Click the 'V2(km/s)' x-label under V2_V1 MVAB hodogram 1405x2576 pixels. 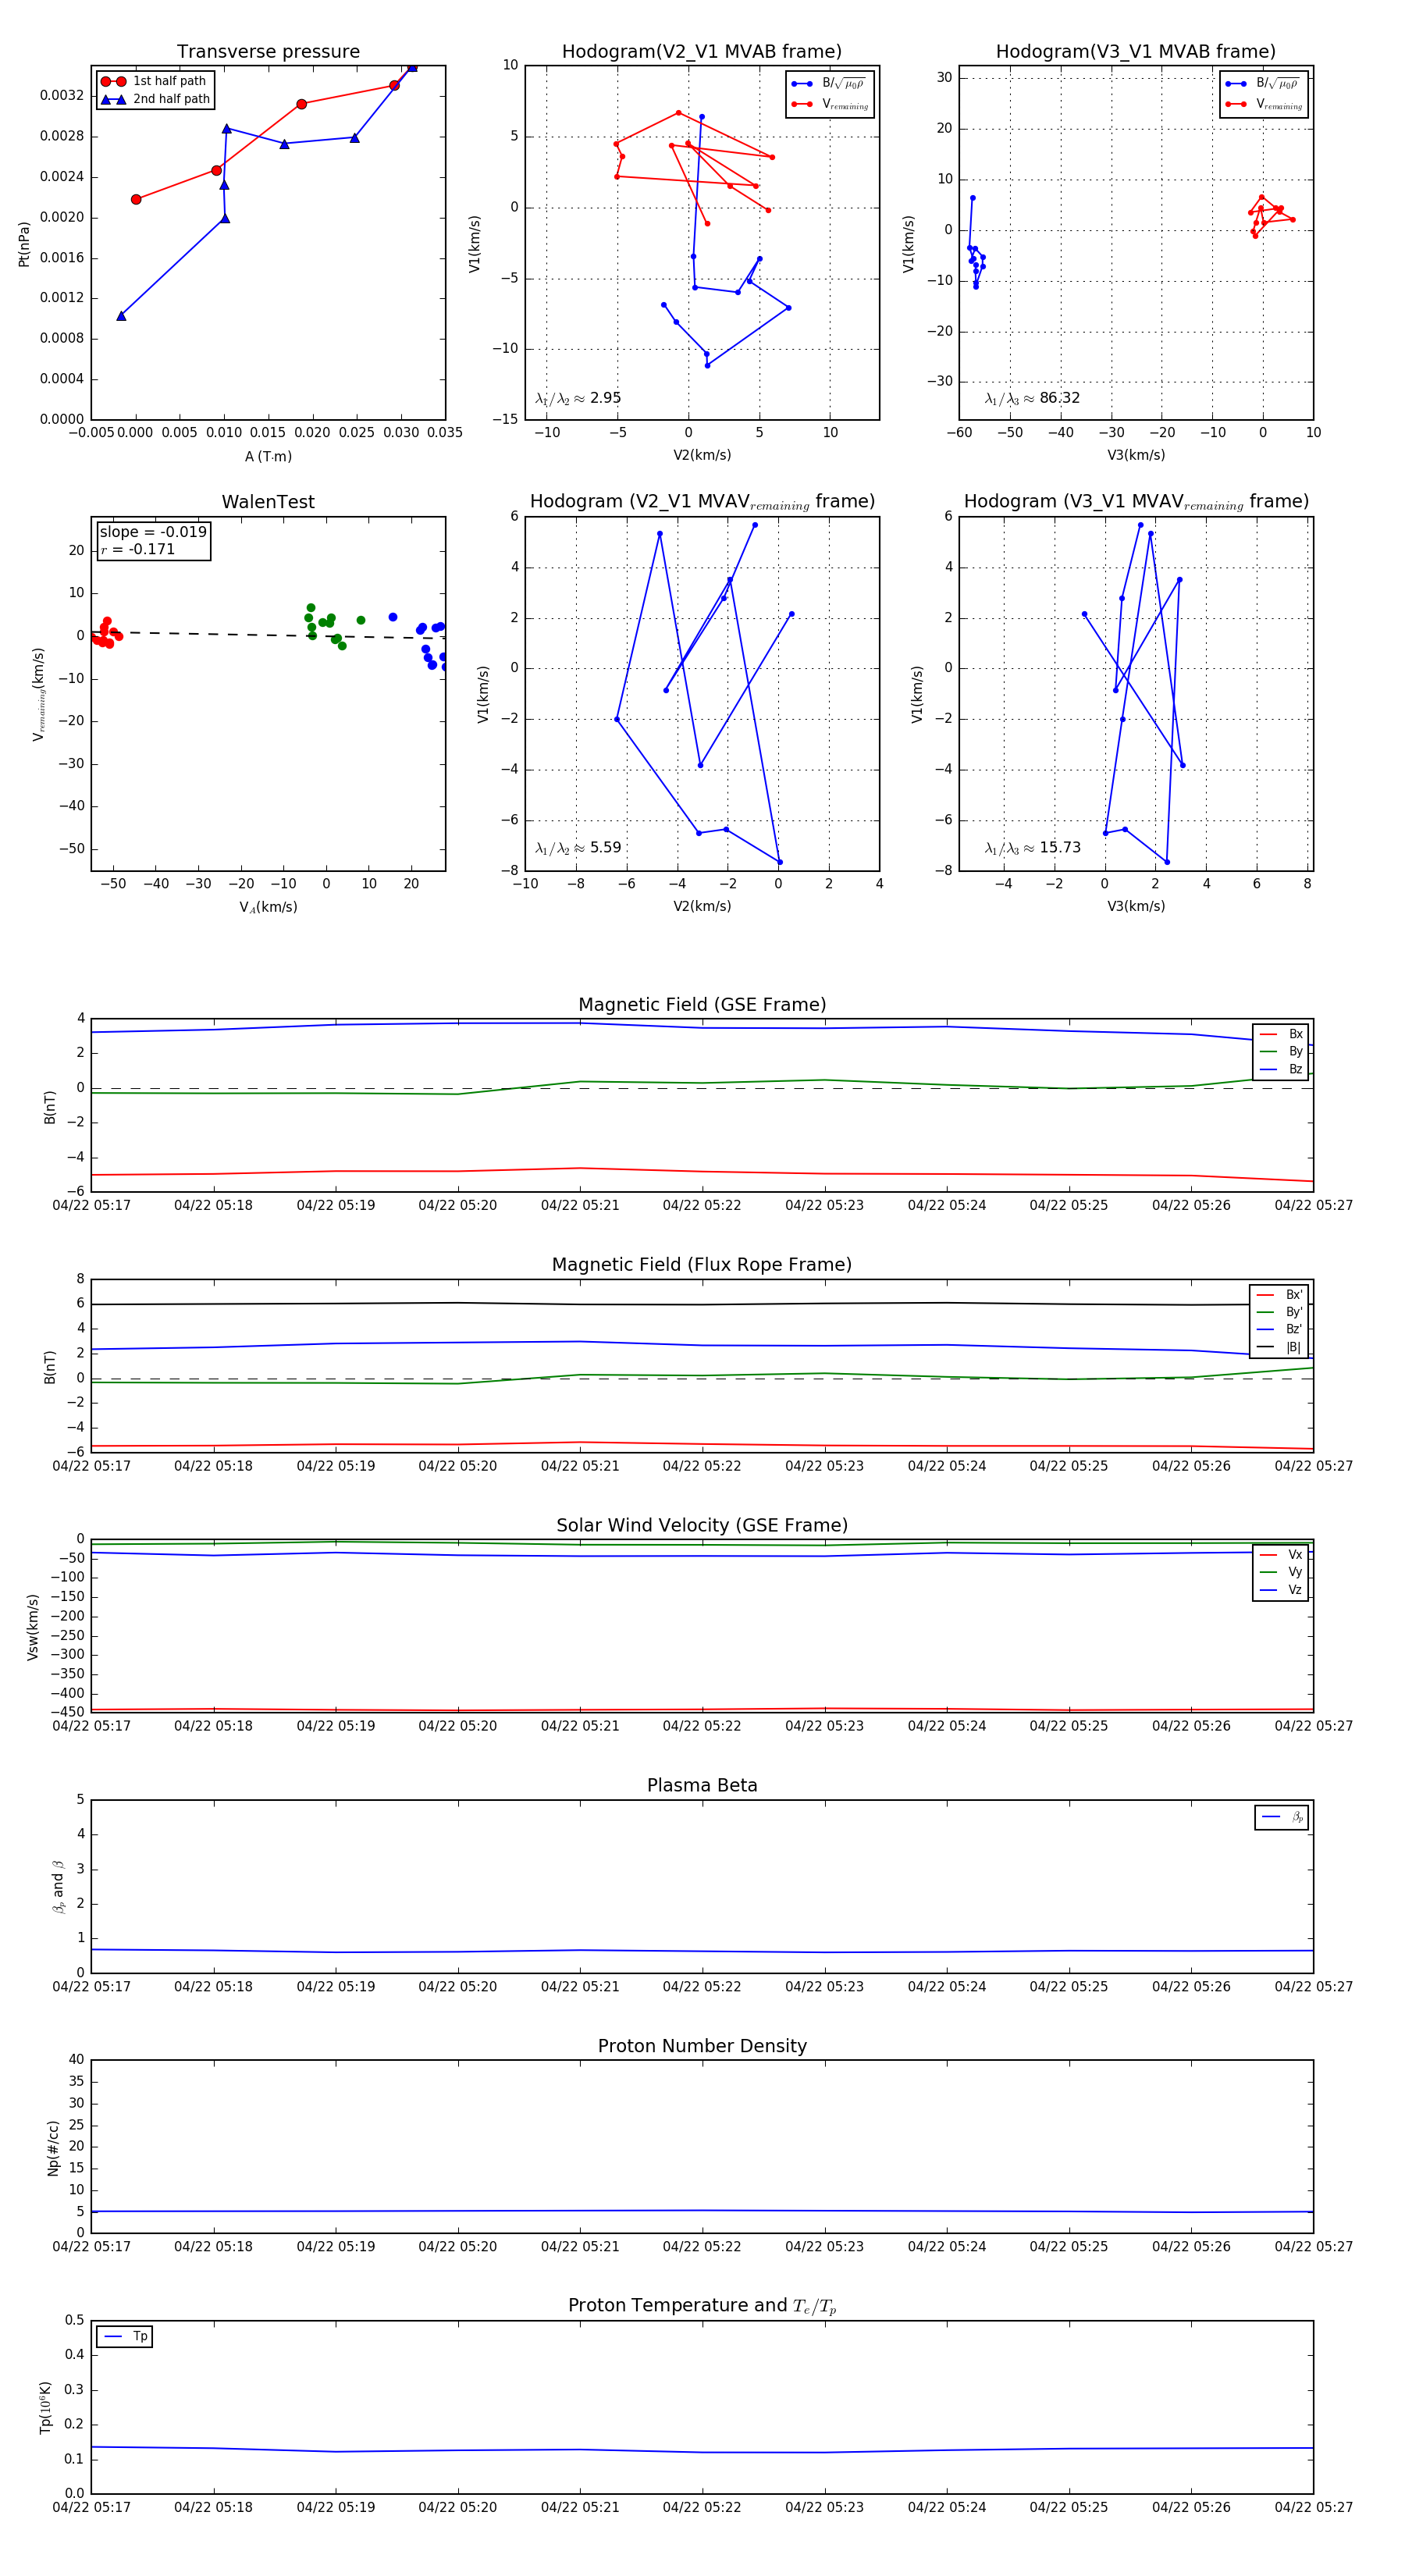pos(702,456)
